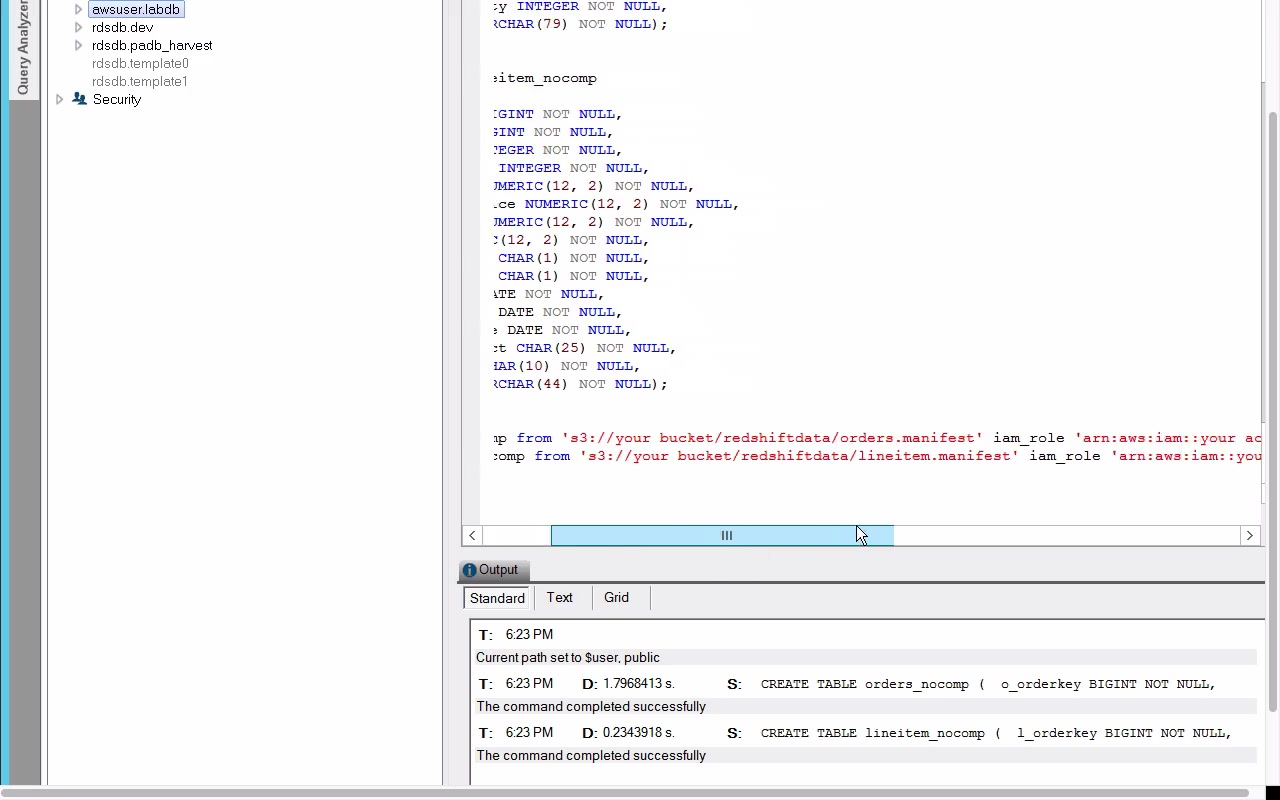Click the editor scrollbar left arrow
Viewport: 1280px width, 800px height.
pyautogui.click(x=472, y=536)
